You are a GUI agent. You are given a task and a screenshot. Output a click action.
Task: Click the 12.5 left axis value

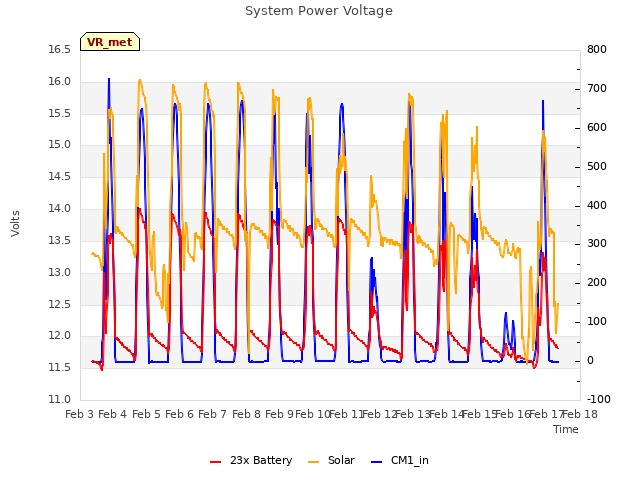60,304
